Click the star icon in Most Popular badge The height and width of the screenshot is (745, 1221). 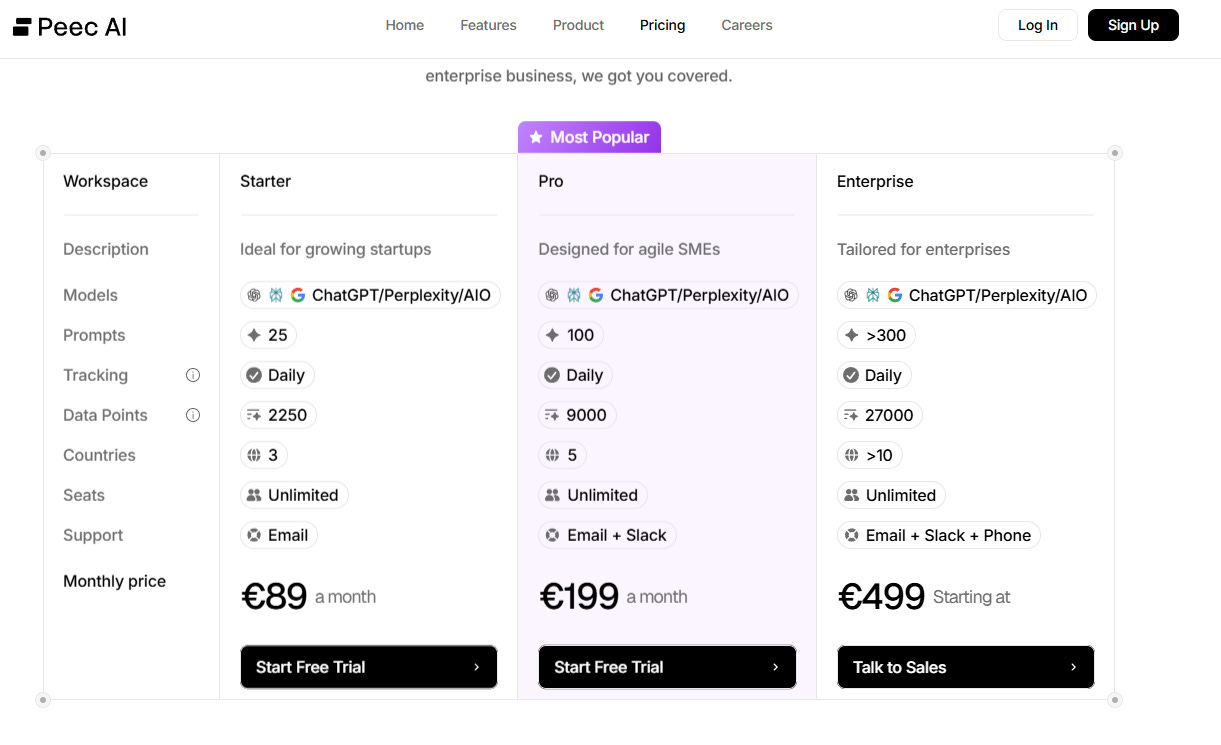coord(536,137)
